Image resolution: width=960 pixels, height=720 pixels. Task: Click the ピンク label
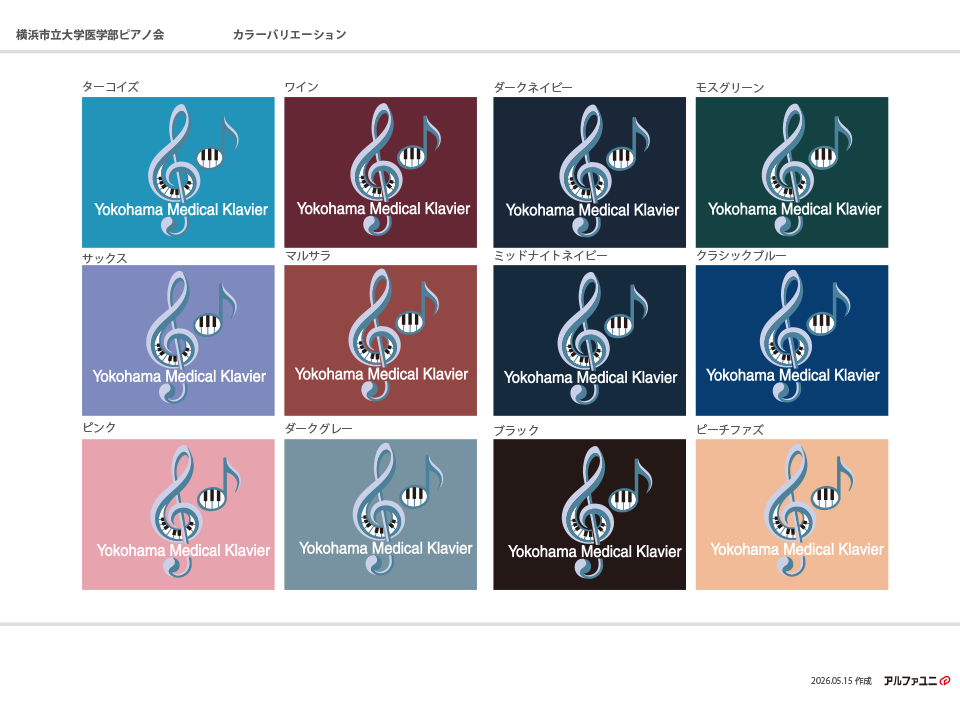[99, 427]
